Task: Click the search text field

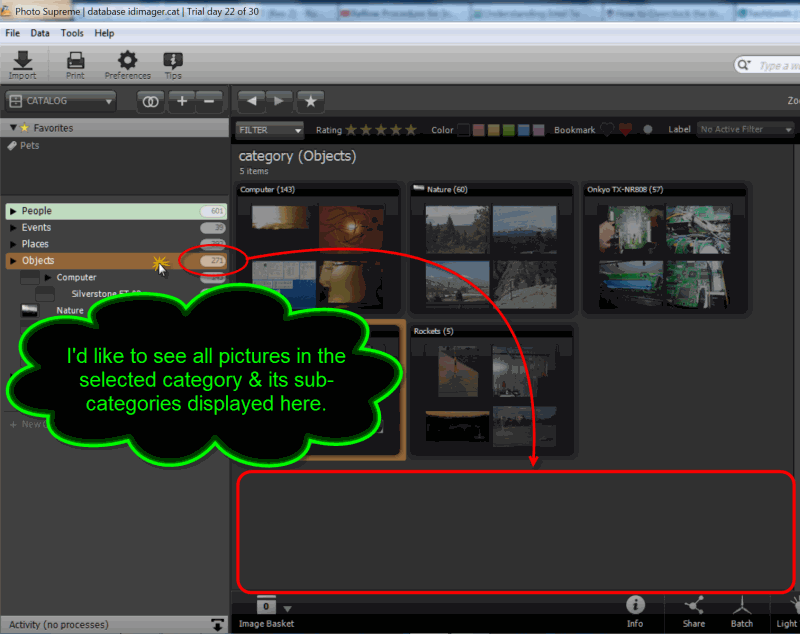Action: tap(777, 65)
